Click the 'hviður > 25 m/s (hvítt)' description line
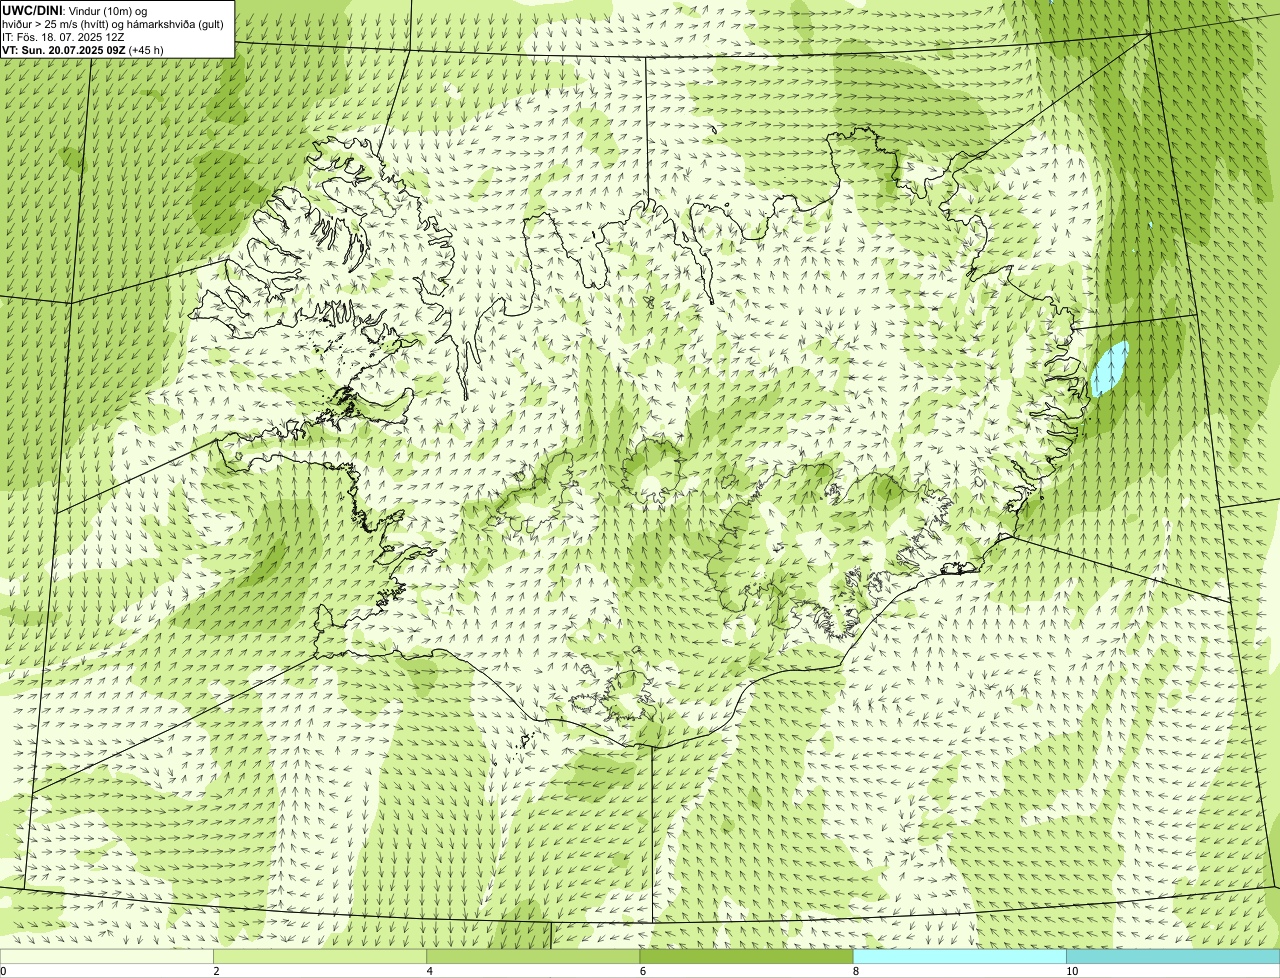 click(113, 24)
